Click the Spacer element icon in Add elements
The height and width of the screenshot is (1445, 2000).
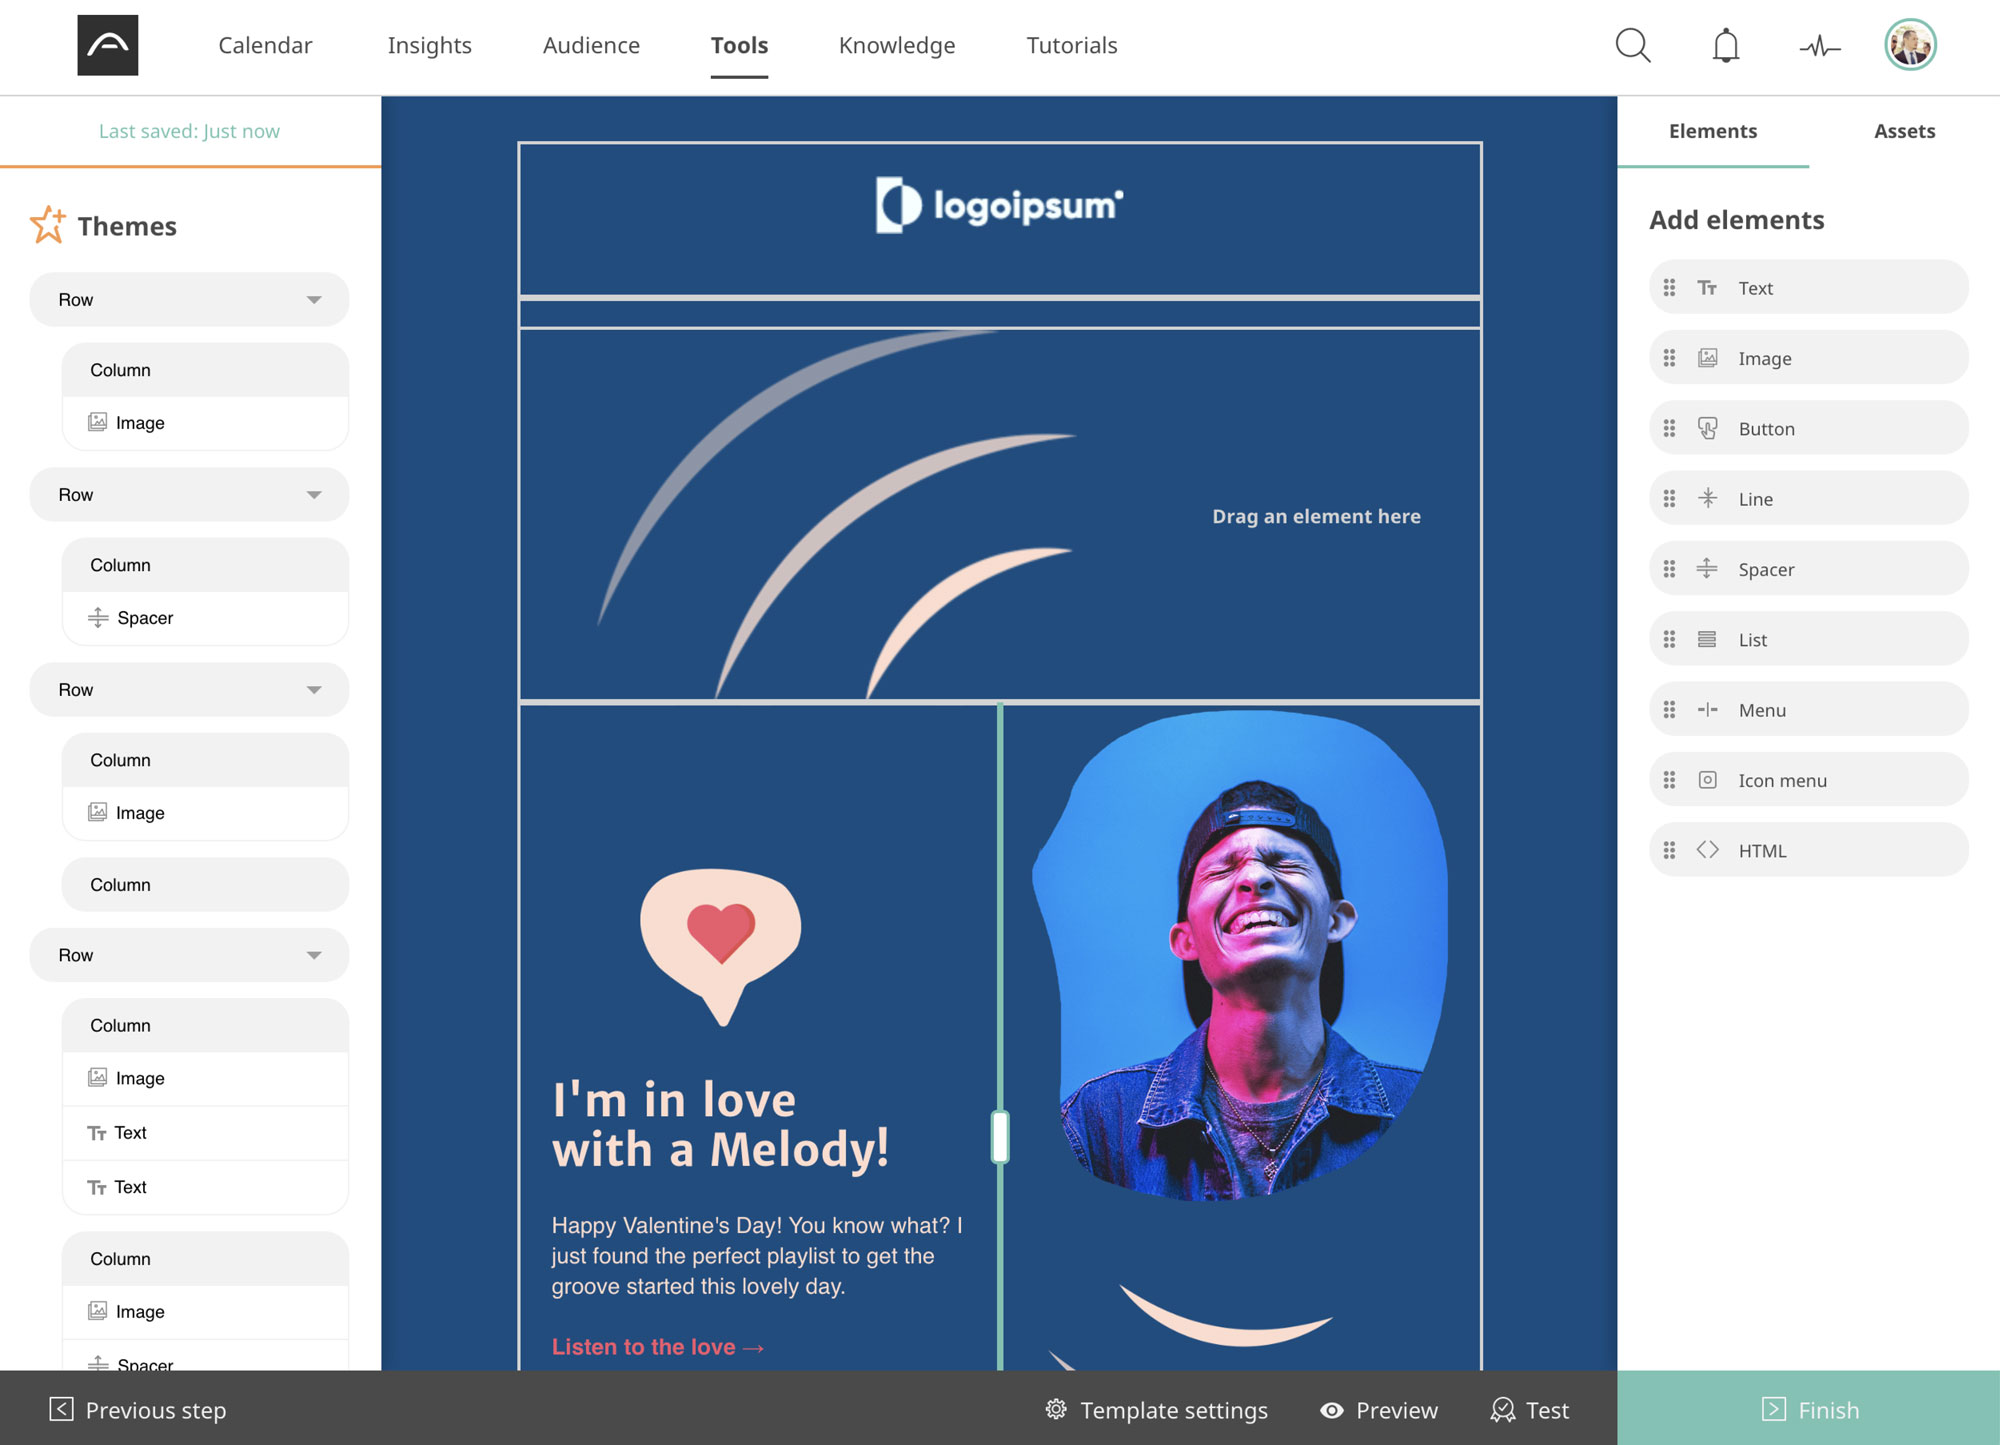pos(1707,568)
